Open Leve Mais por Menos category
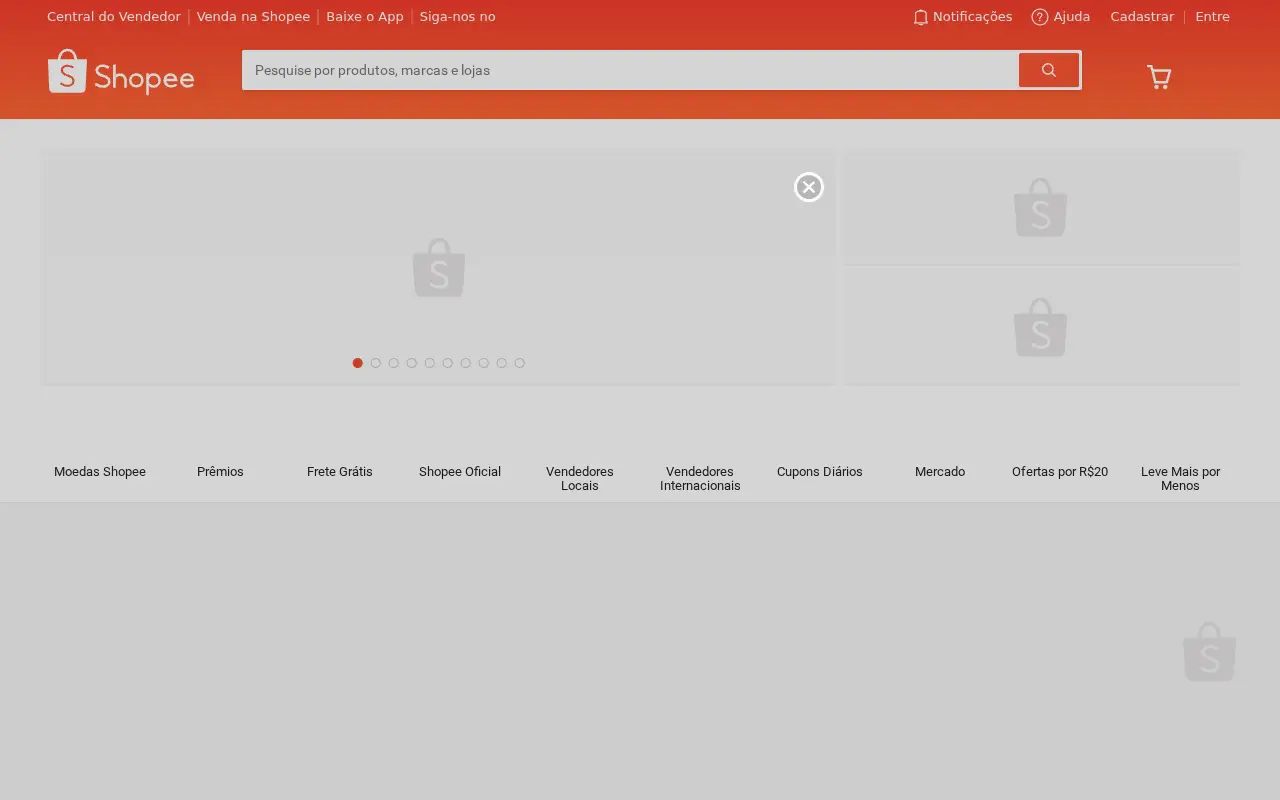 (1180, 478)
